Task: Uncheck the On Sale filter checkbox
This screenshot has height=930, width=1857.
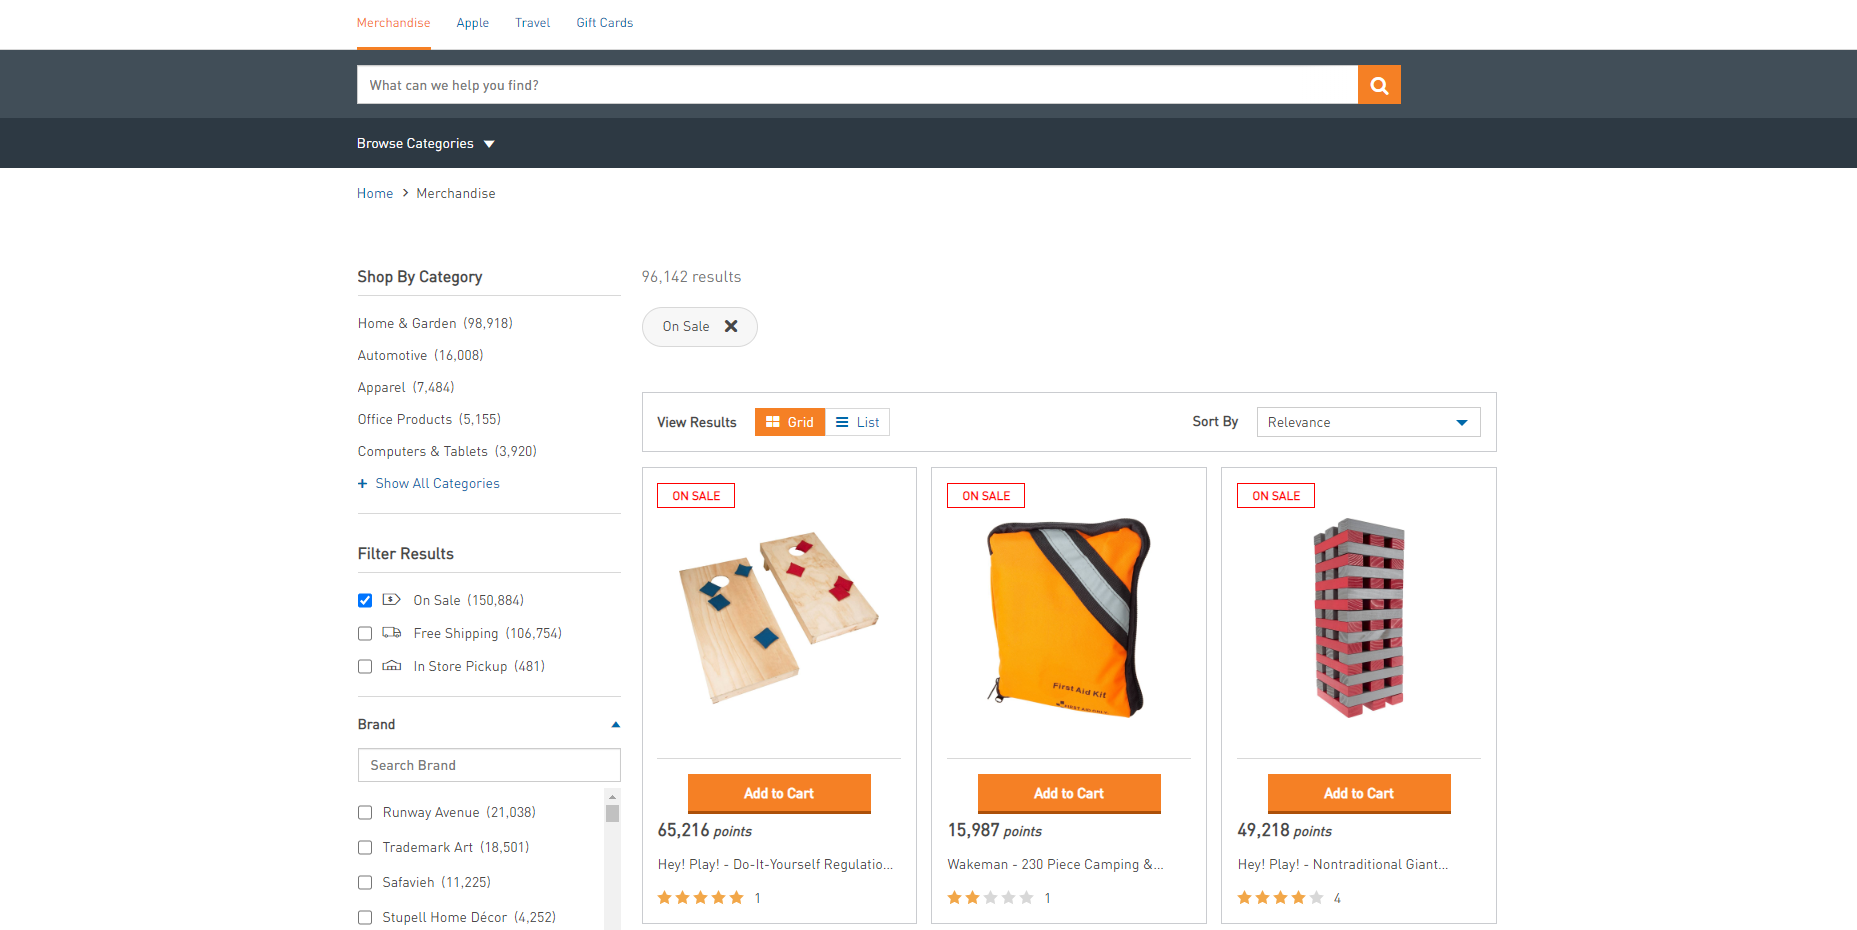Action: pyautogui.click(x=365, y=601)
